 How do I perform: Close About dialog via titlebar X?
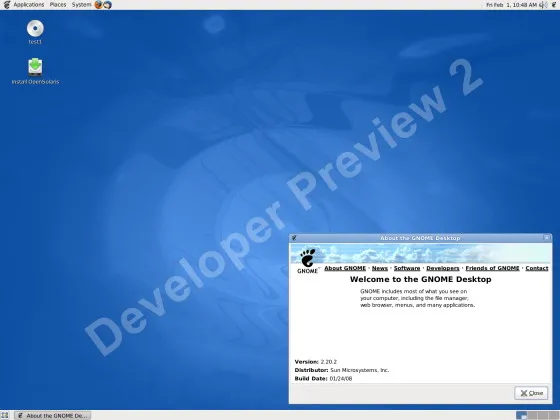click(546, 238)
